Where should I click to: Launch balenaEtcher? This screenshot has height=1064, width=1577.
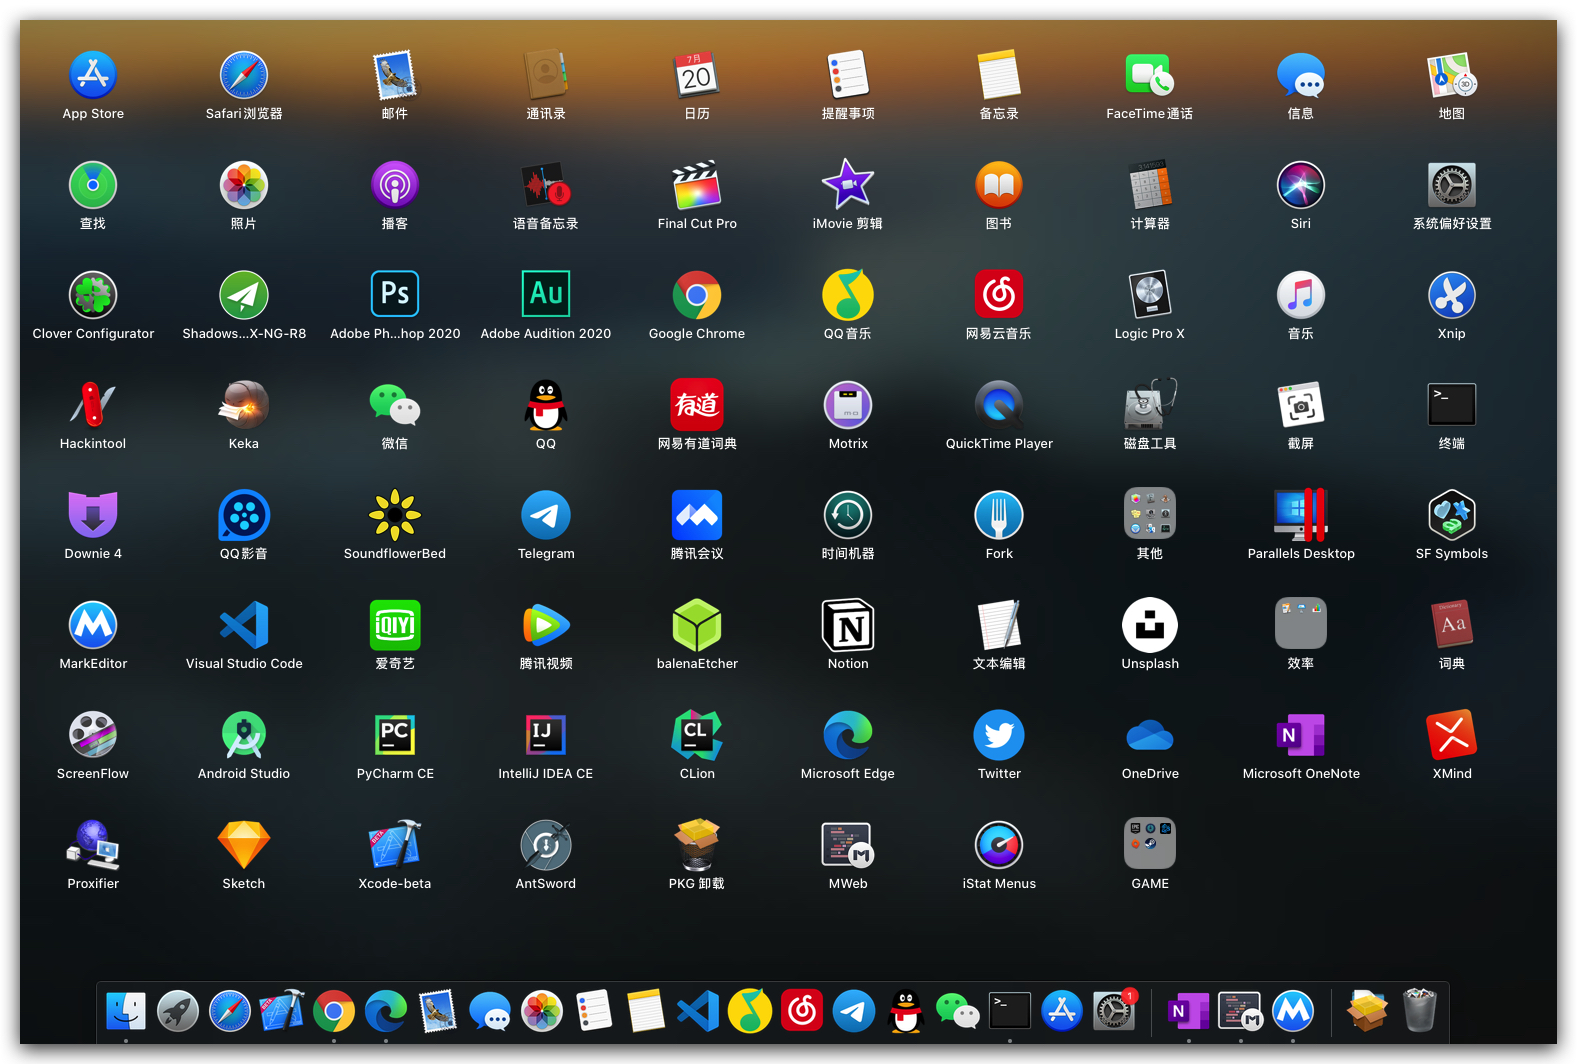click(x=697, y=626)
